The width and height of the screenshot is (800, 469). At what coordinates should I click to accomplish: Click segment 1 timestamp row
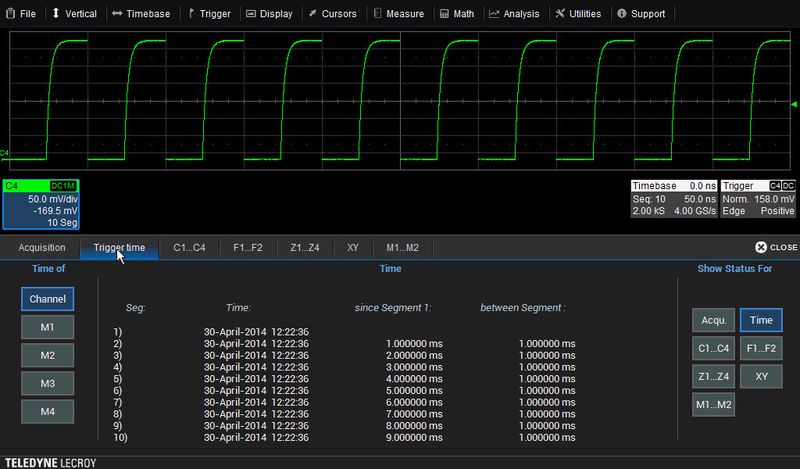(256, 332)
